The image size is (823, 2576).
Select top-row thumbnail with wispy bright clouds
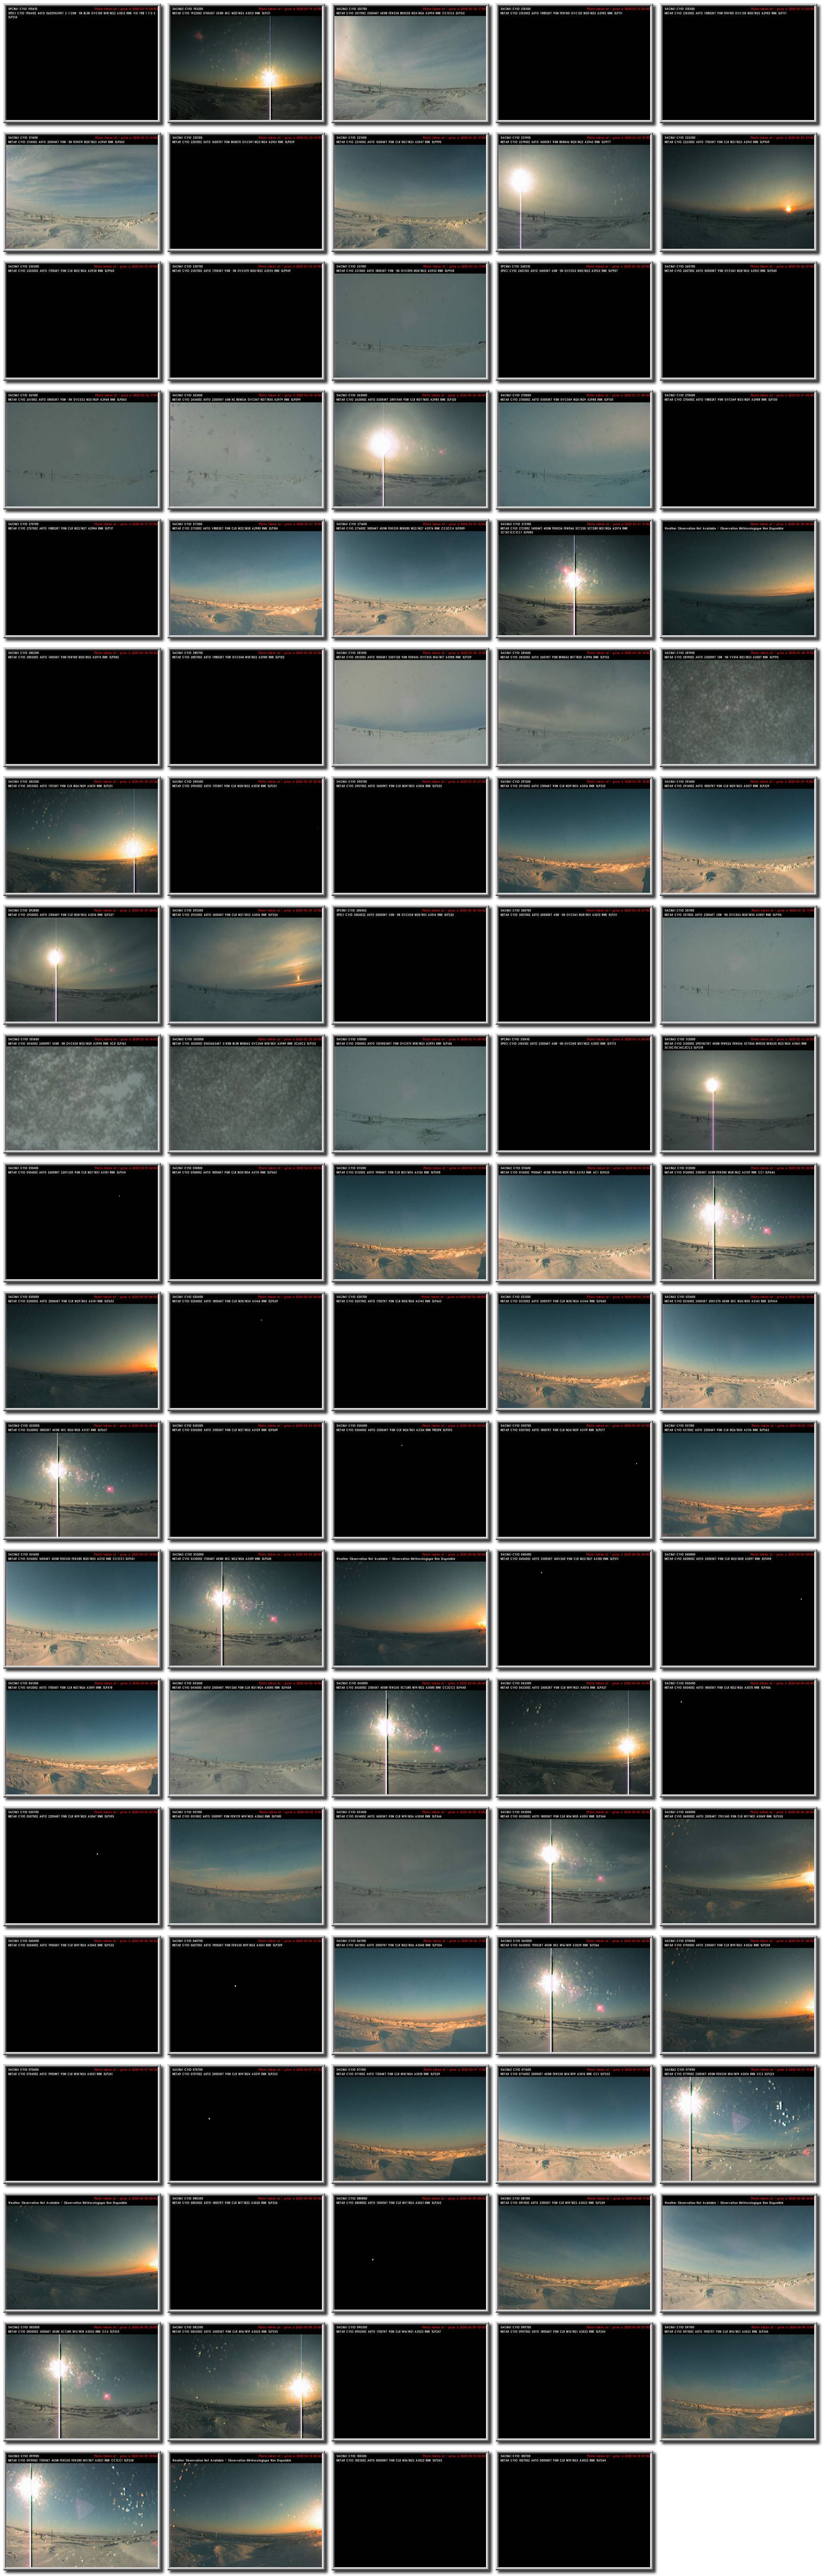click(x=410, y=66)
